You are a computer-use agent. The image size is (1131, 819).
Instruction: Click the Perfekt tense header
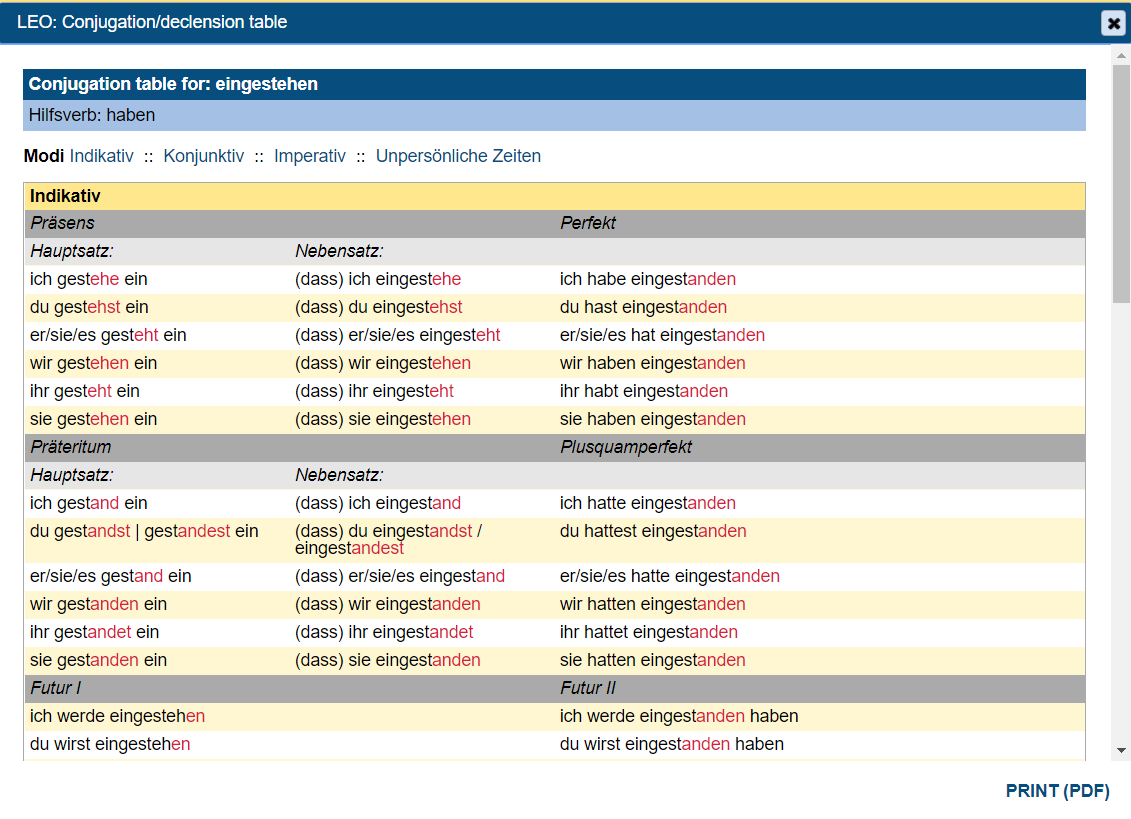[587, 223]
